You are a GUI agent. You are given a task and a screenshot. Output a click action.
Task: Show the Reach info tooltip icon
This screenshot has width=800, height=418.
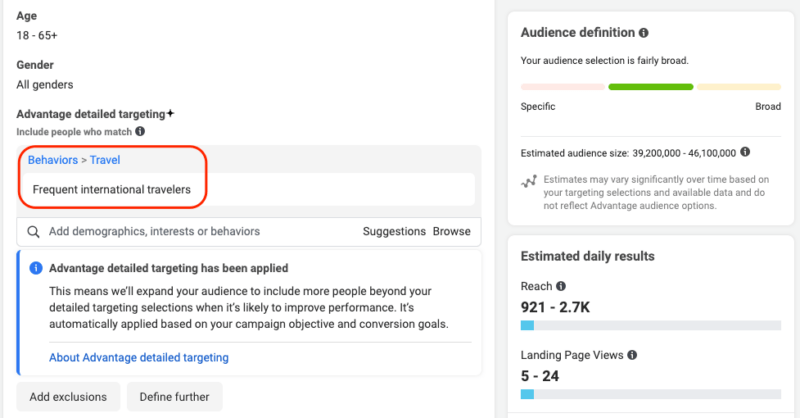[560, 286]
